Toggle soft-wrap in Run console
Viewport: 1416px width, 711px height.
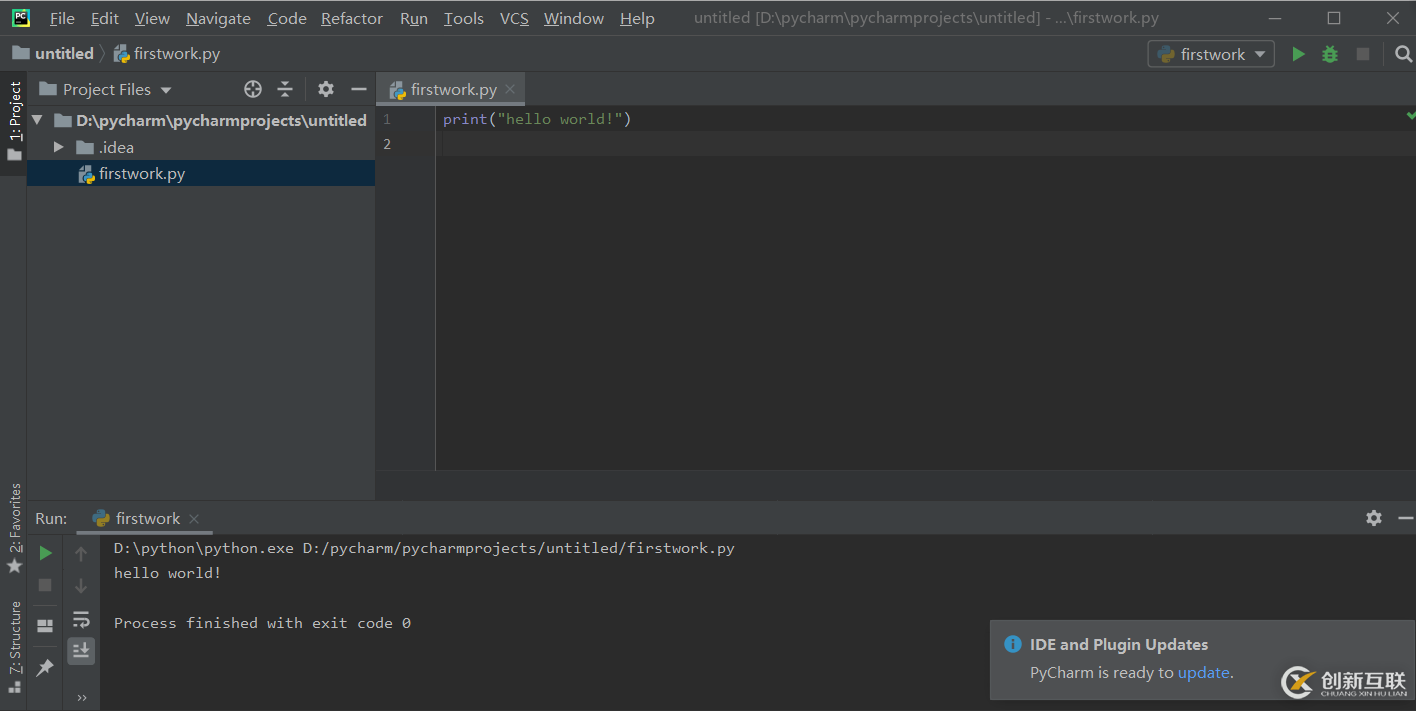[81, 619]
